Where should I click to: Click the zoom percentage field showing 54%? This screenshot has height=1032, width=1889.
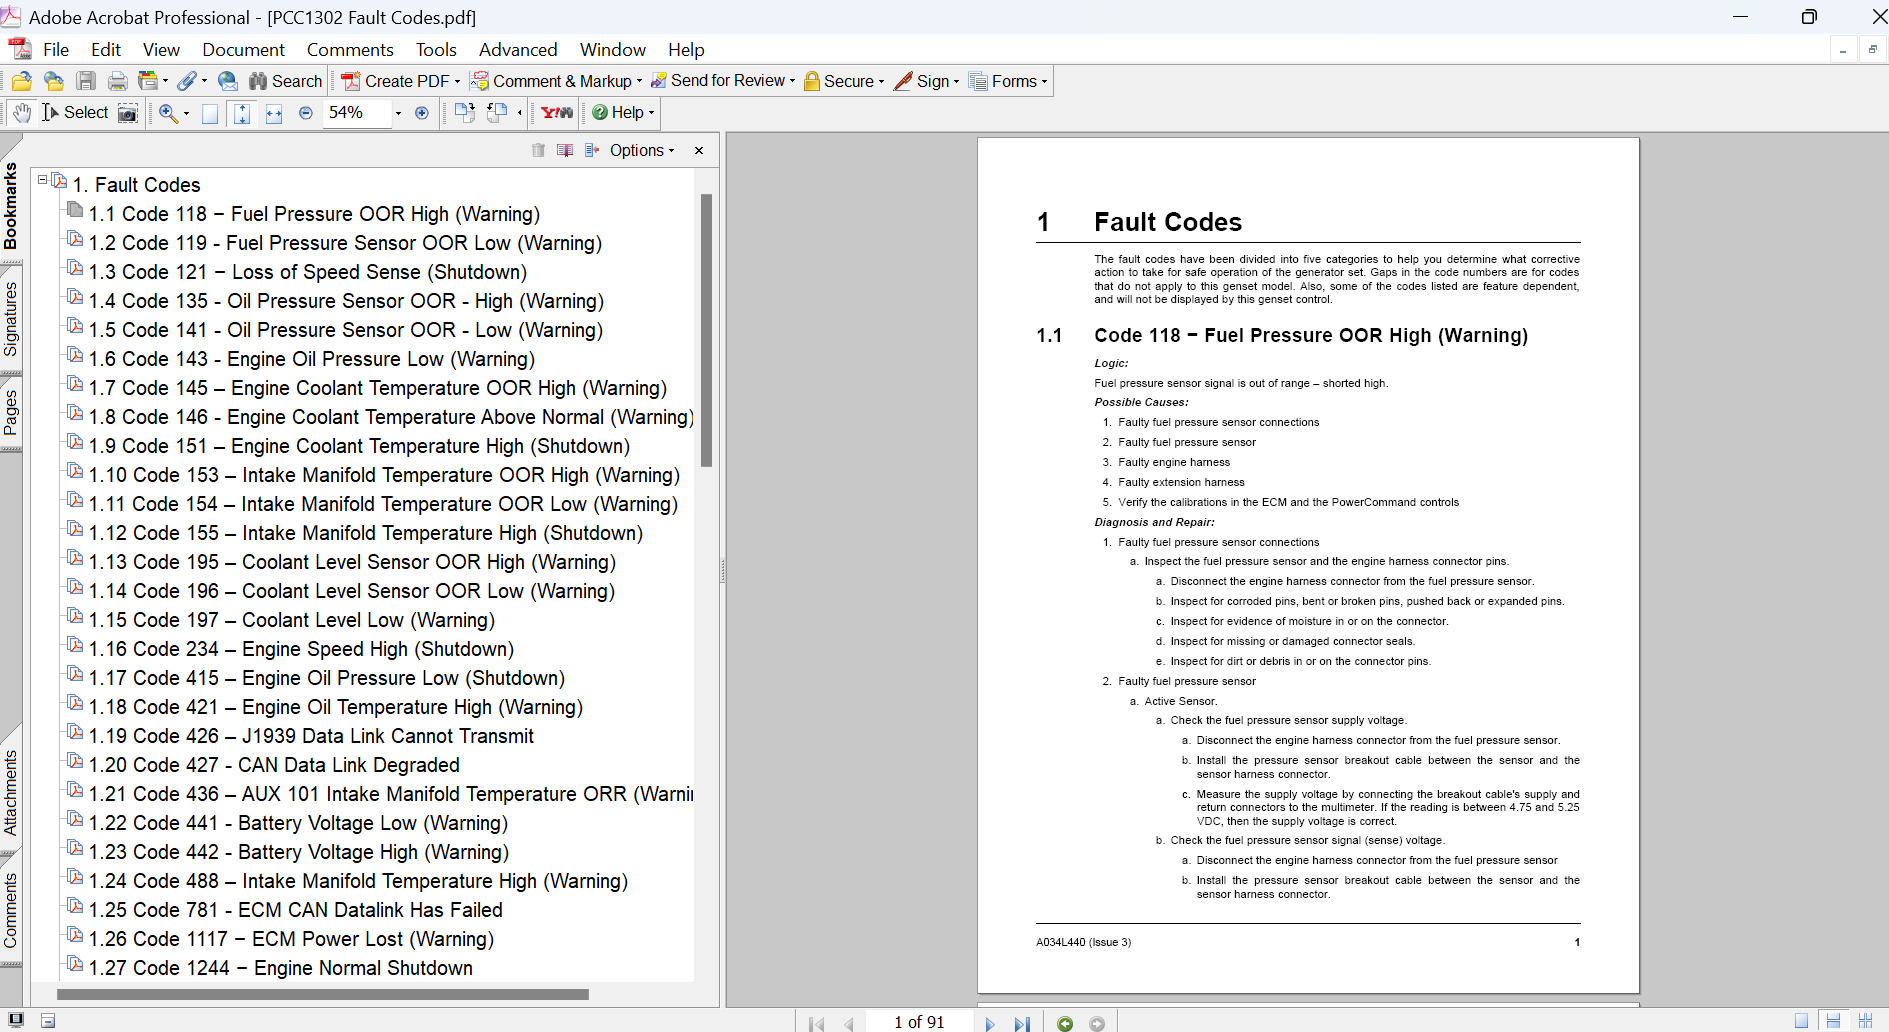[x=357, y=113]
